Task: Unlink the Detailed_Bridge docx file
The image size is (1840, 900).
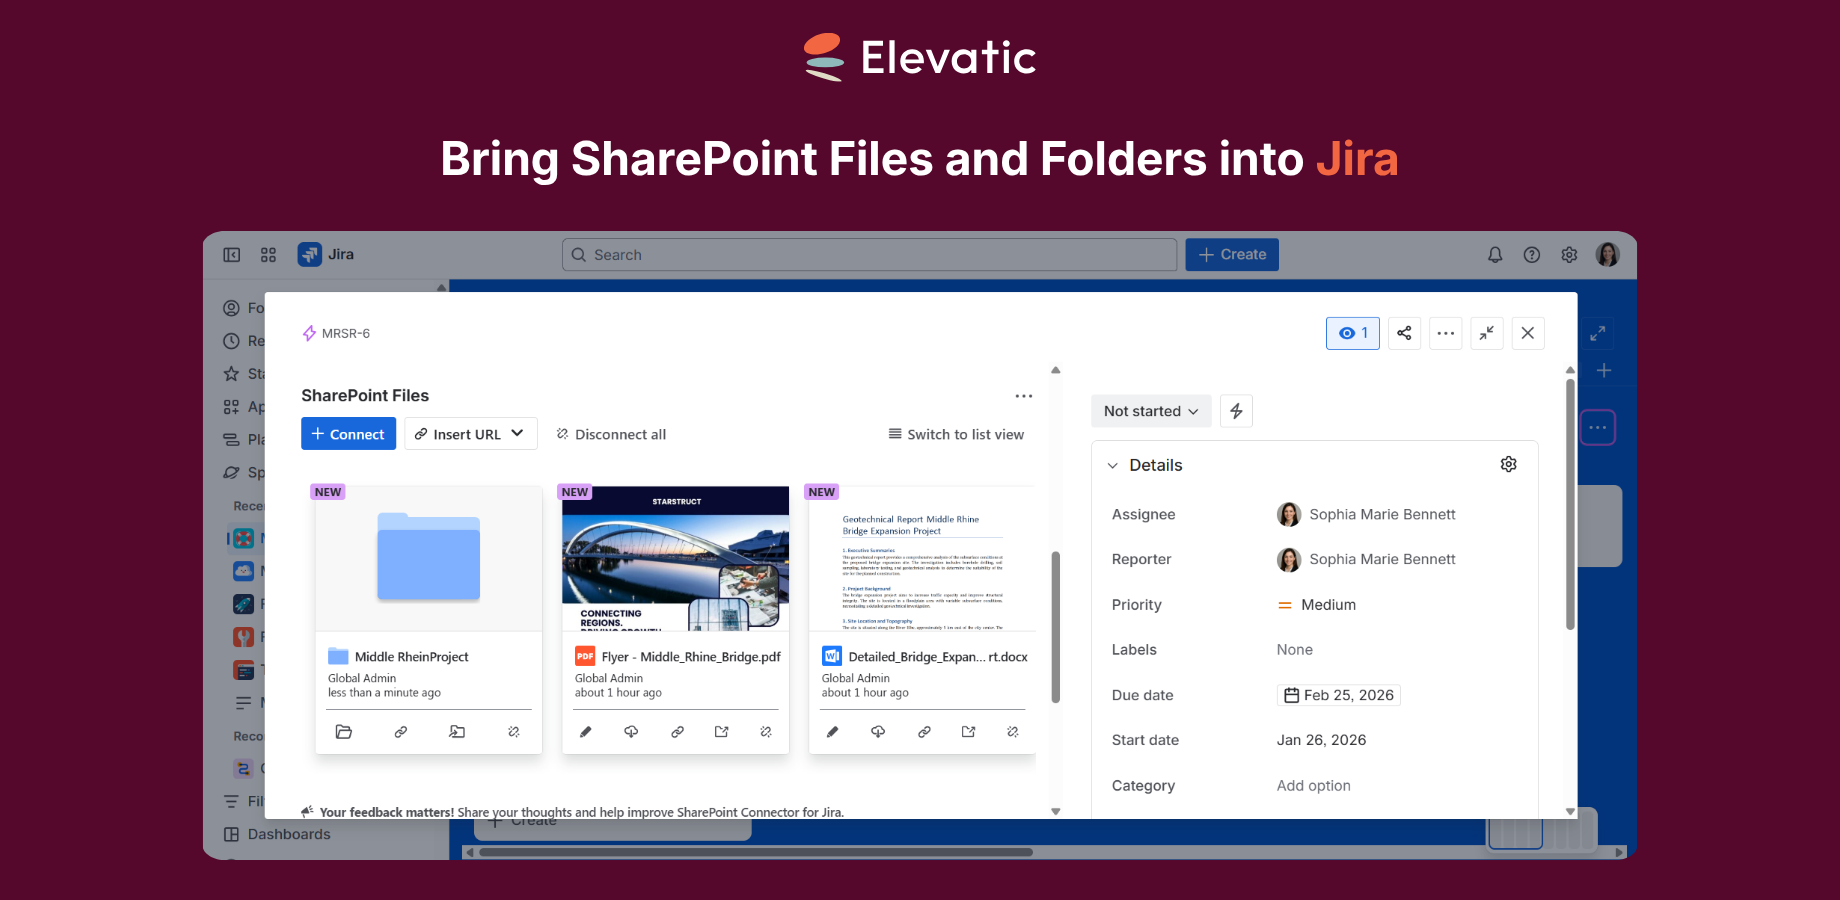Action: pos(1013,731)
